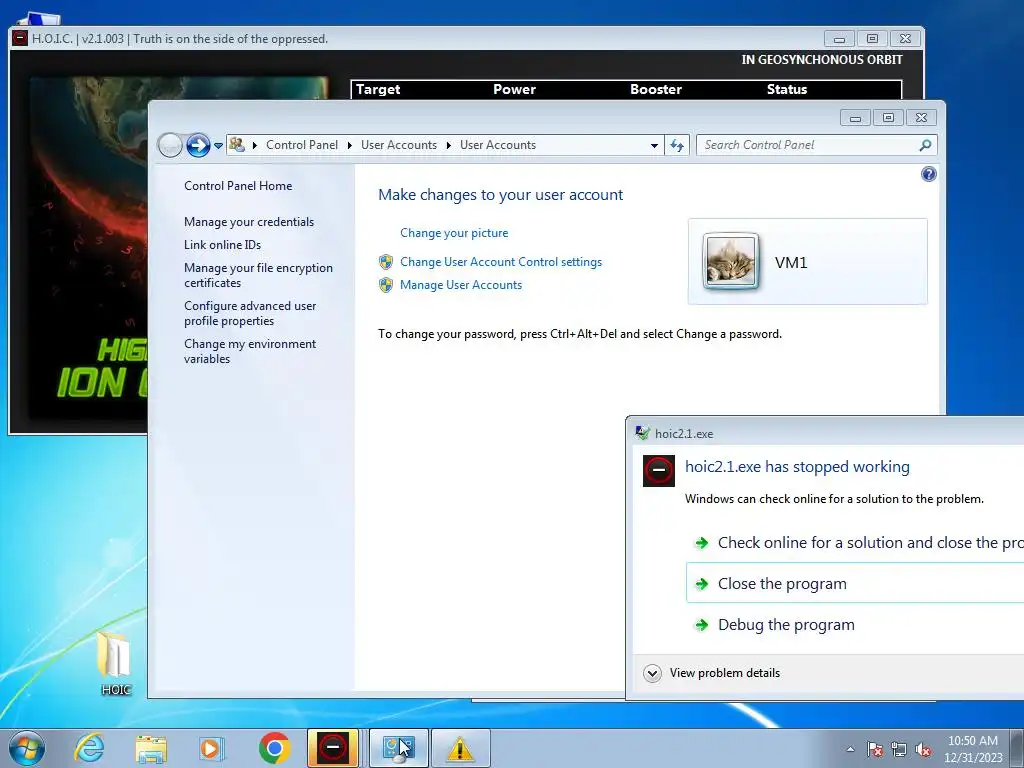Click the HOIC red icon in error dialog
This screenshot has width=1024, height=768.
point(658,470)
